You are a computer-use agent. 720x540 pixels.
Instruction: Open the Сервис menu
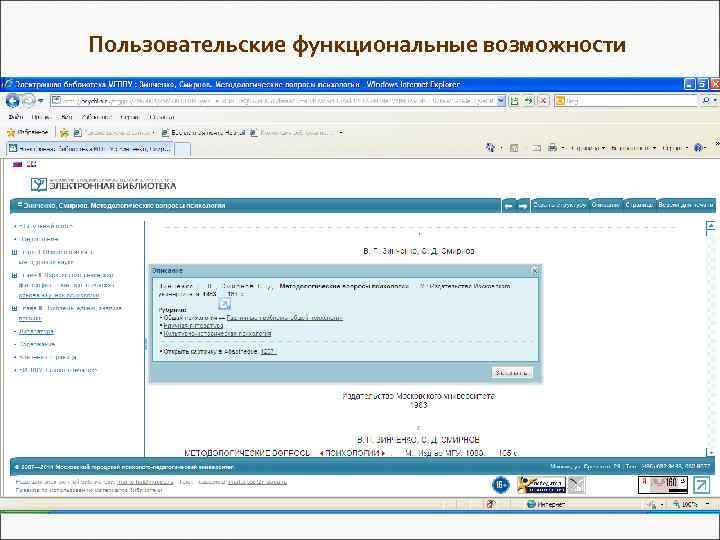(129, 117)
